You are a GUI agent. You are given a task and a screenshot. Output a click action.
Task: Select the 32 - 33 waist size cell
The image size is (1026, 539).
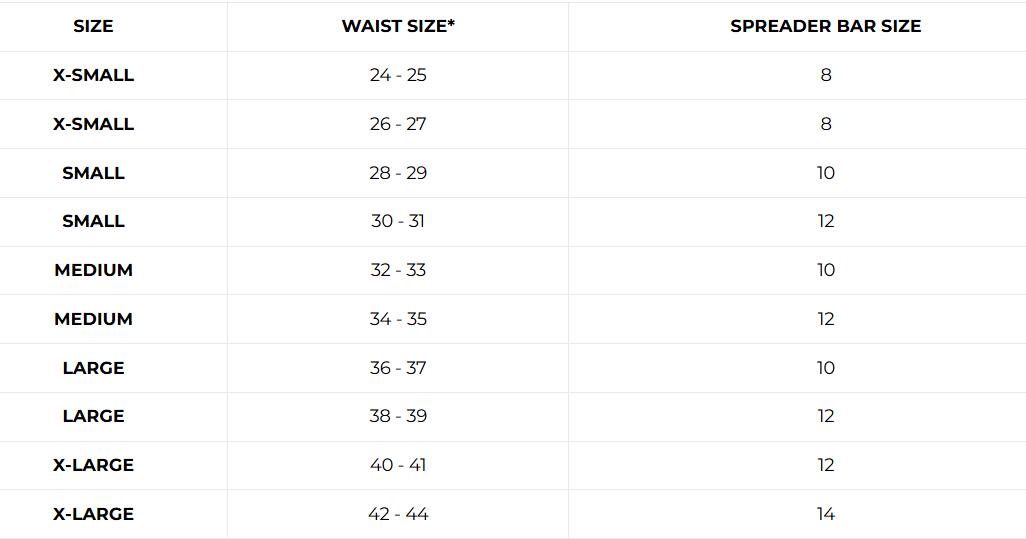[x=398, y=270]
